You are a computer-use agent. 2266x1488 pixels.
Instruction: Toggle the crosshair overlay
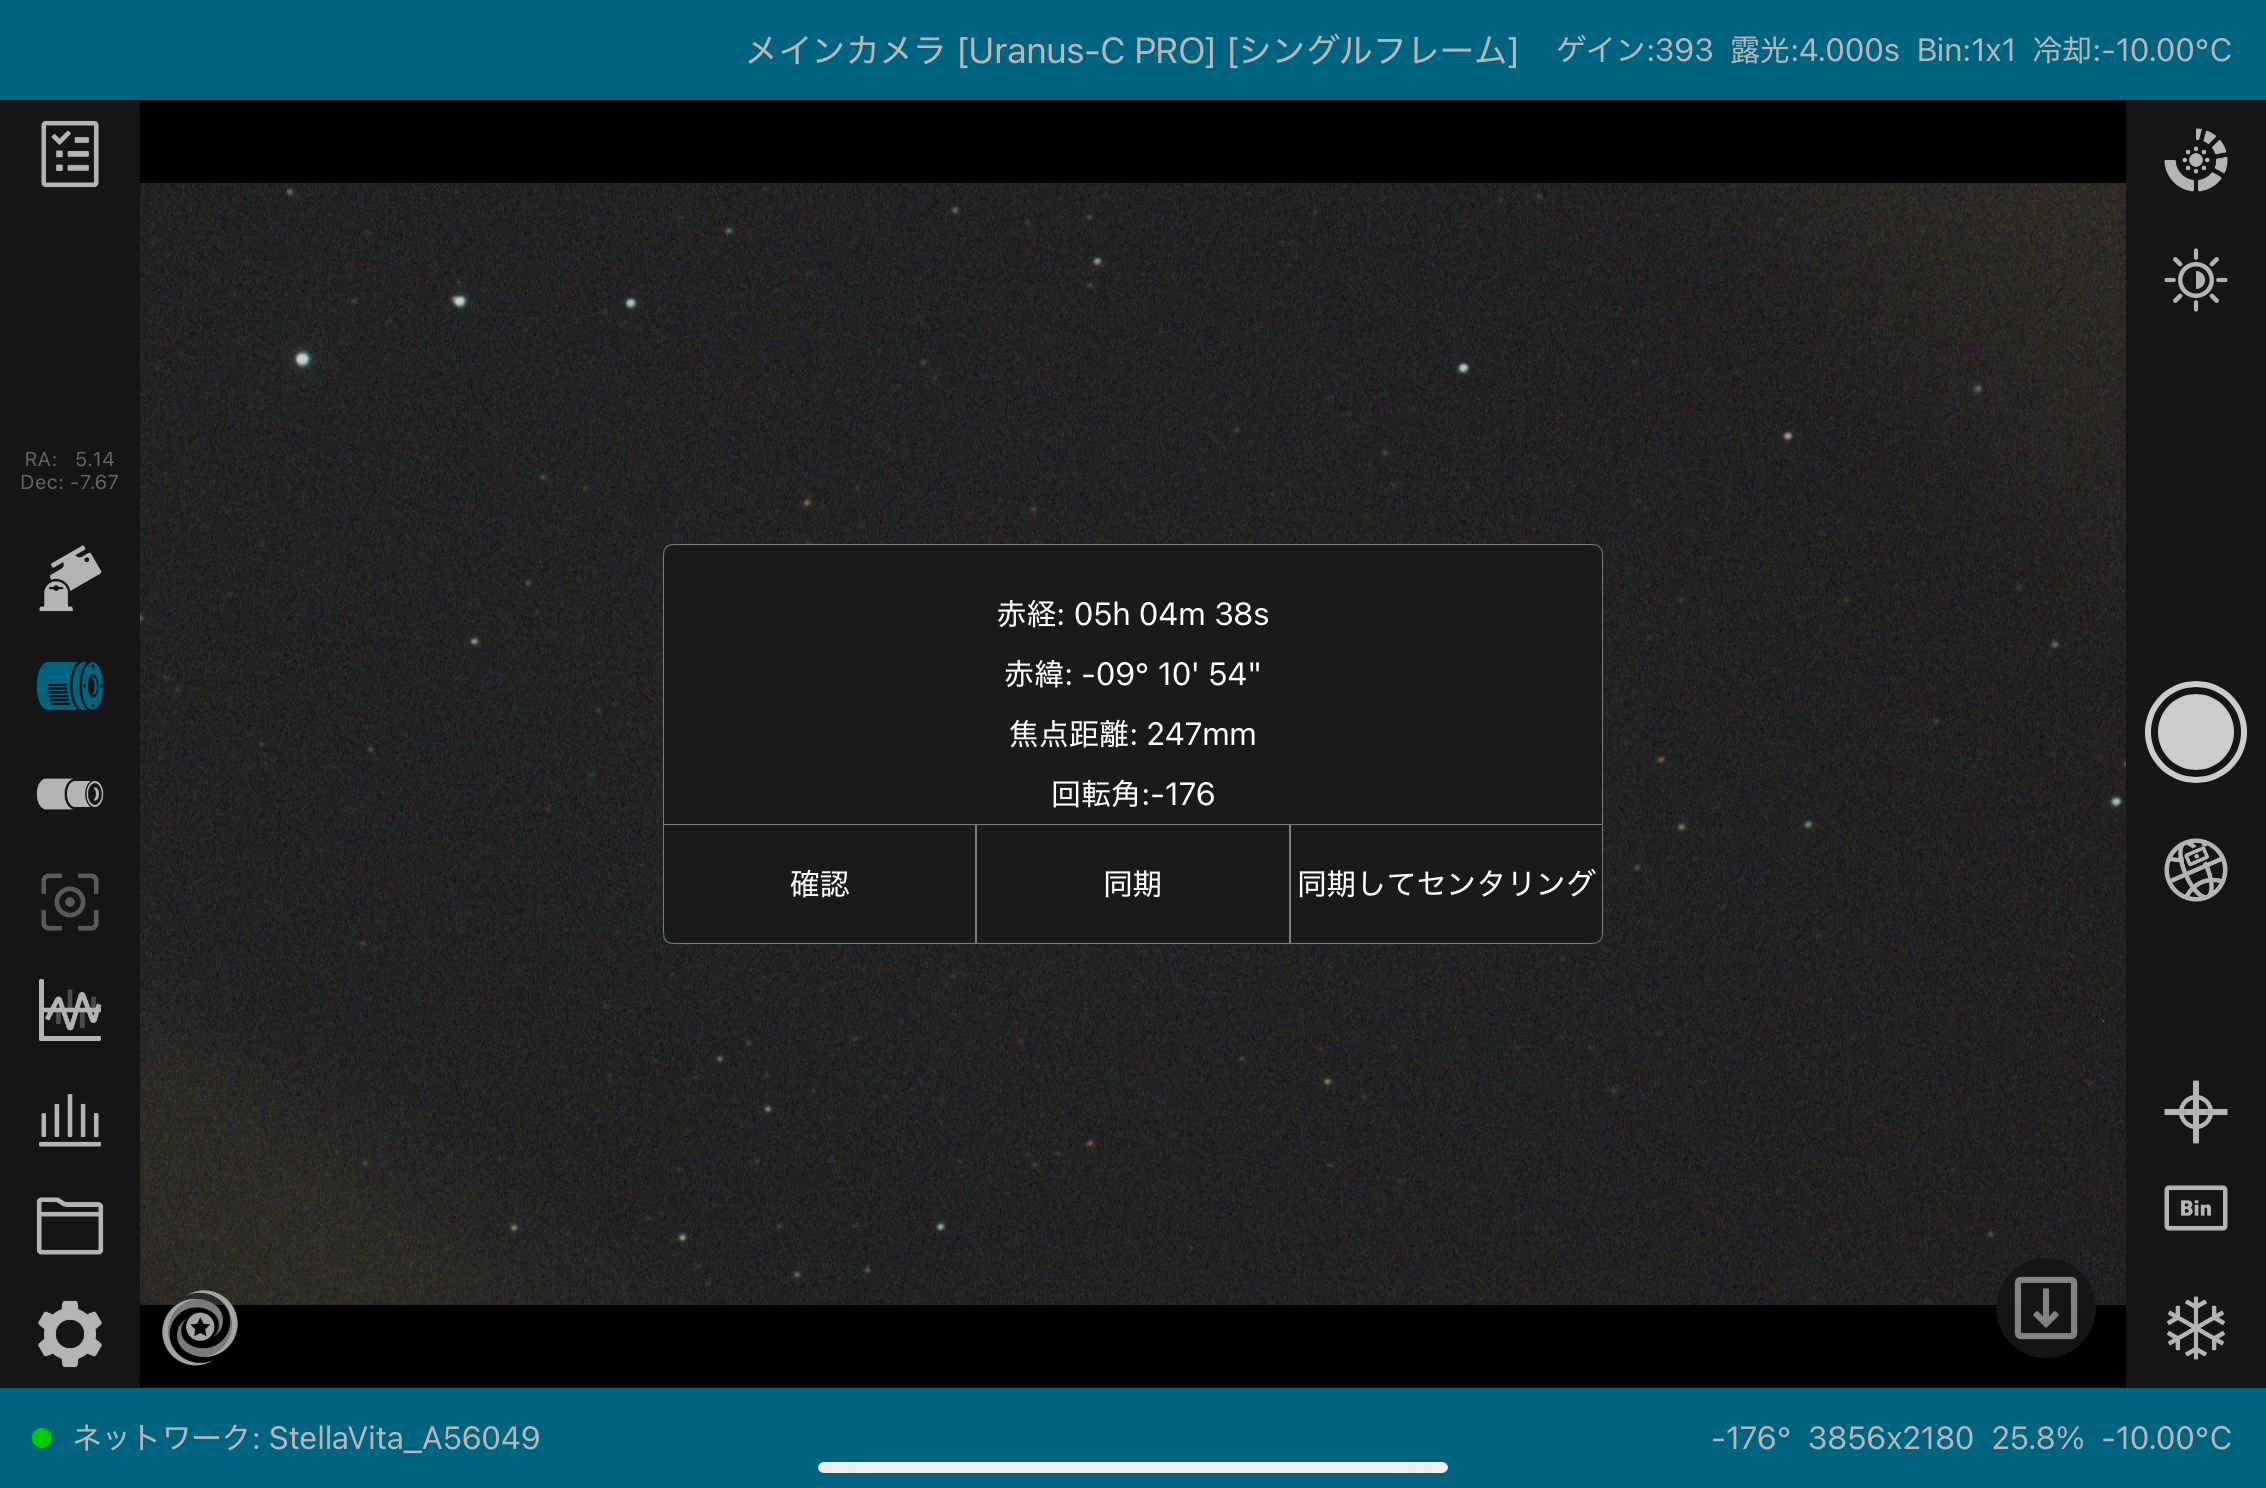click(x=2195, y=1111)
